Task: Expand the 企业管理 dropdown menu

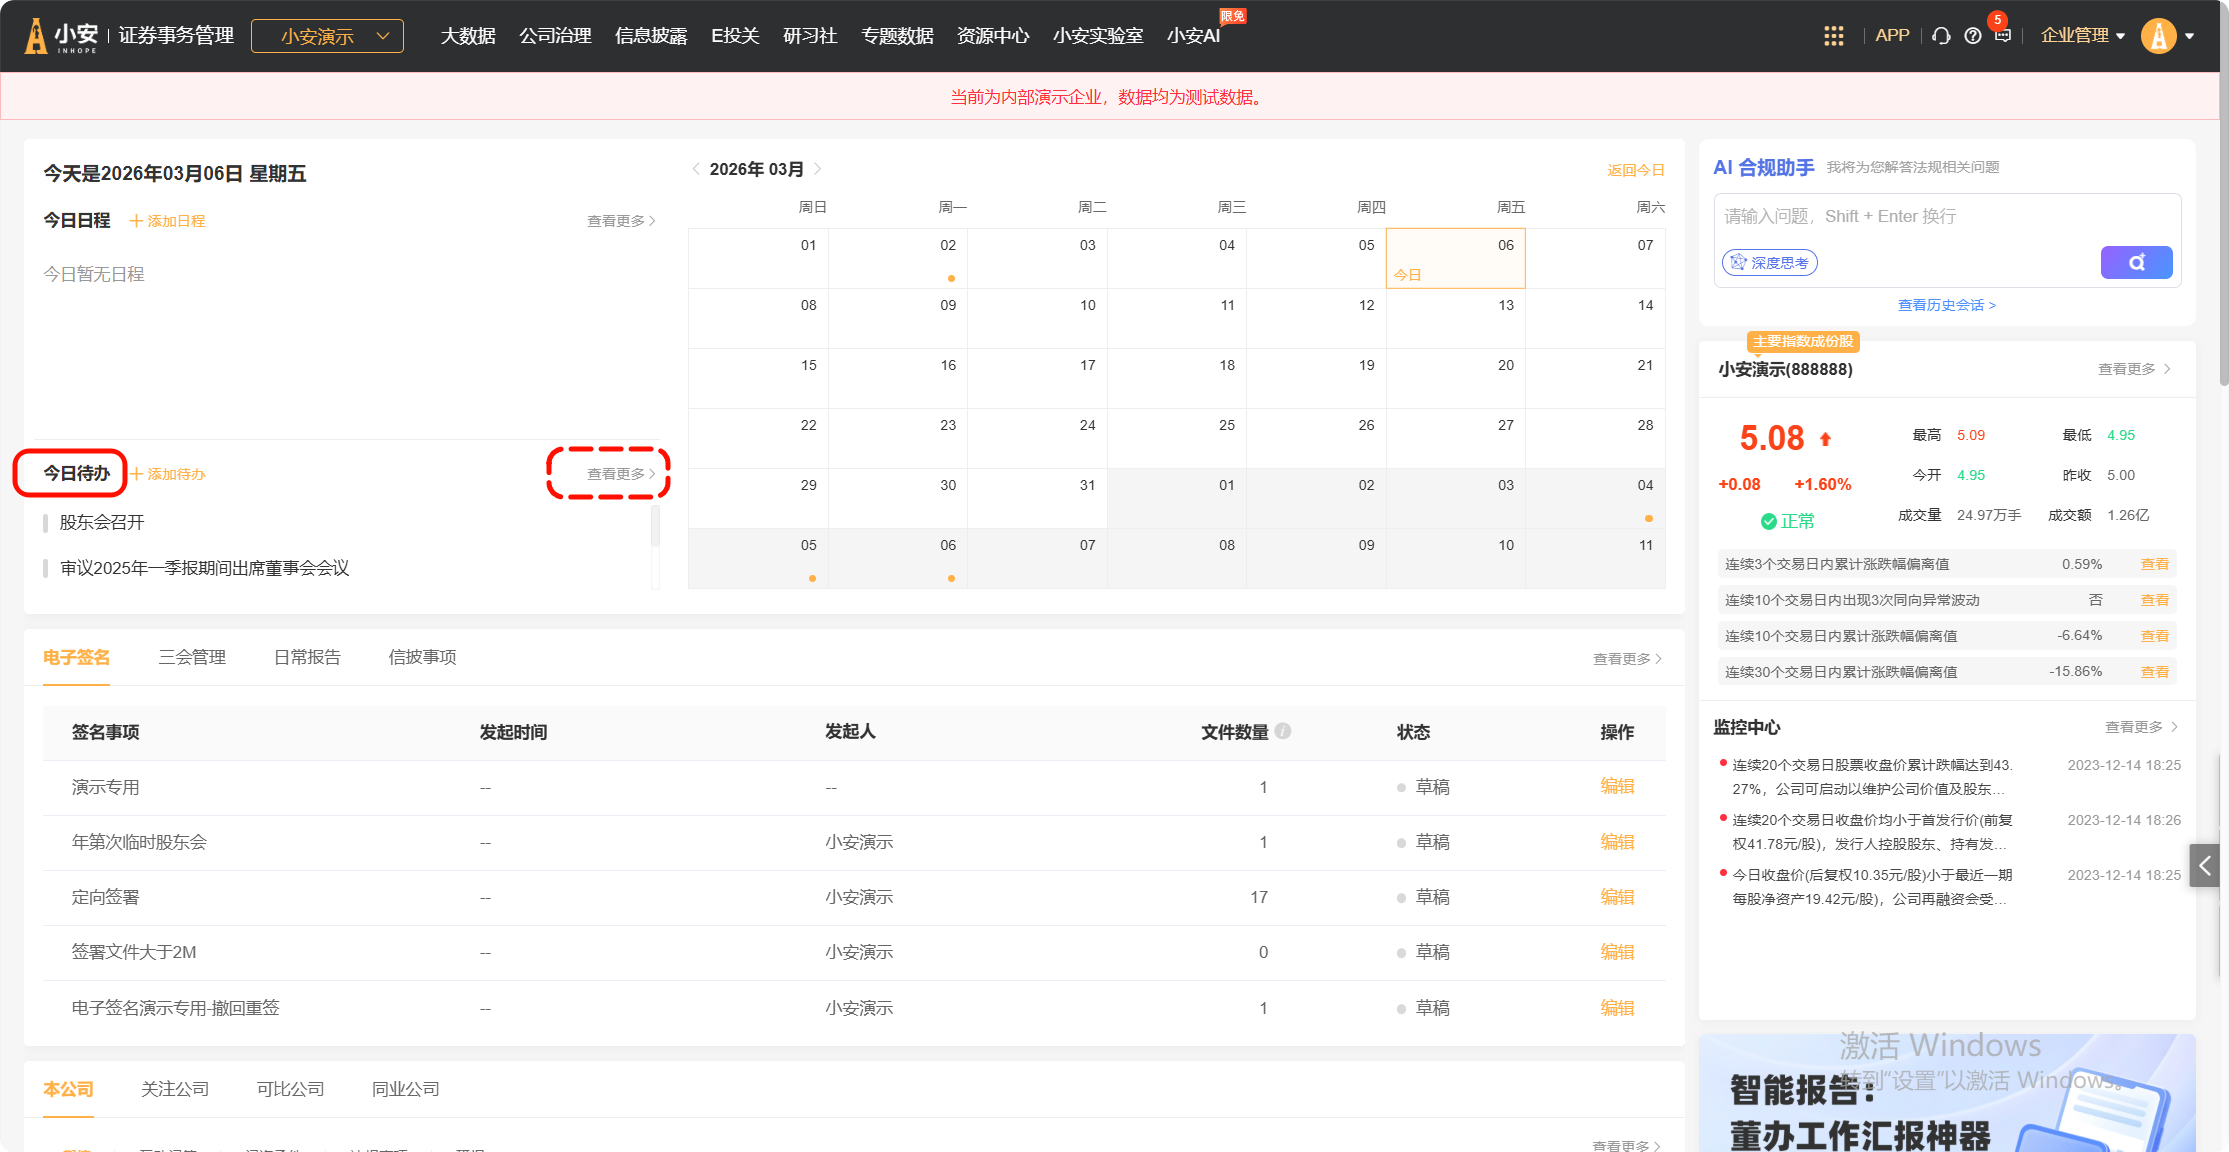Action: click(x=2082, y=36)
